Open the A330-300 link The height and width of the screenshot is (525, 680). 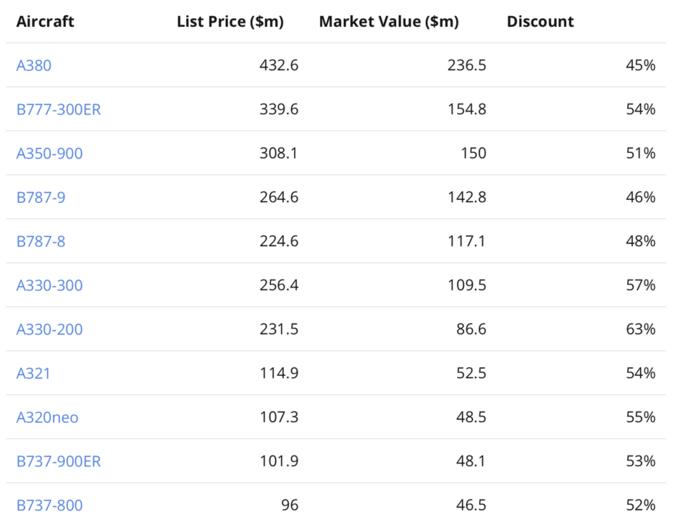49,285
